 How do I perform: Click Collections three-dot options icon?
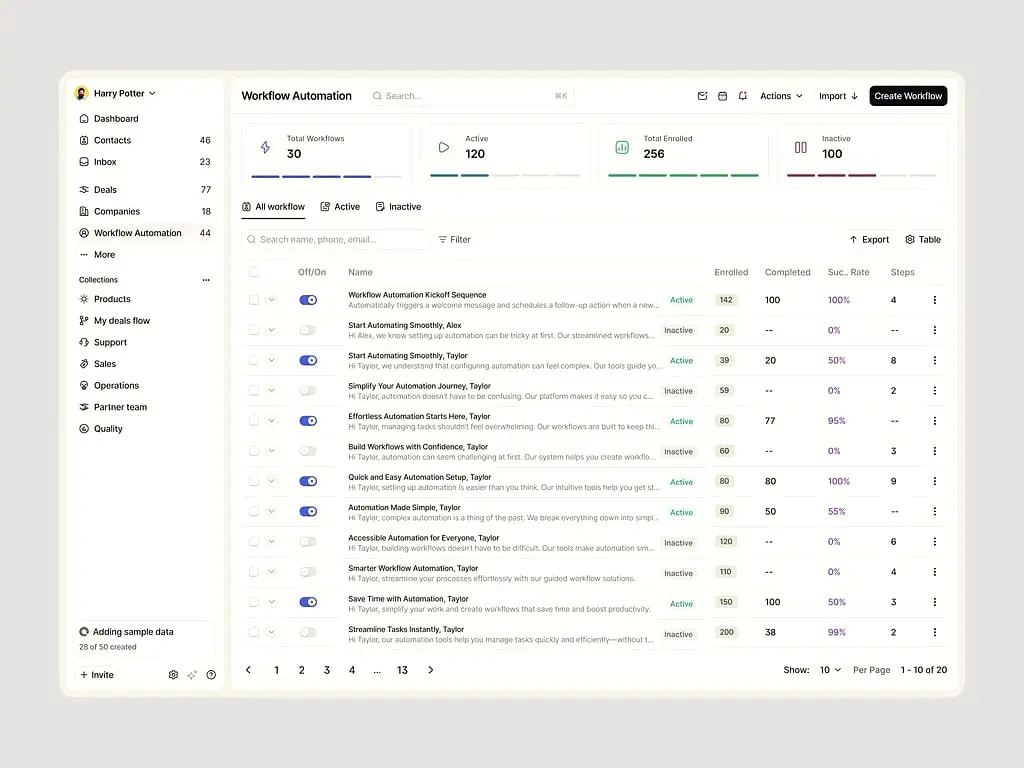coord(206,280)
